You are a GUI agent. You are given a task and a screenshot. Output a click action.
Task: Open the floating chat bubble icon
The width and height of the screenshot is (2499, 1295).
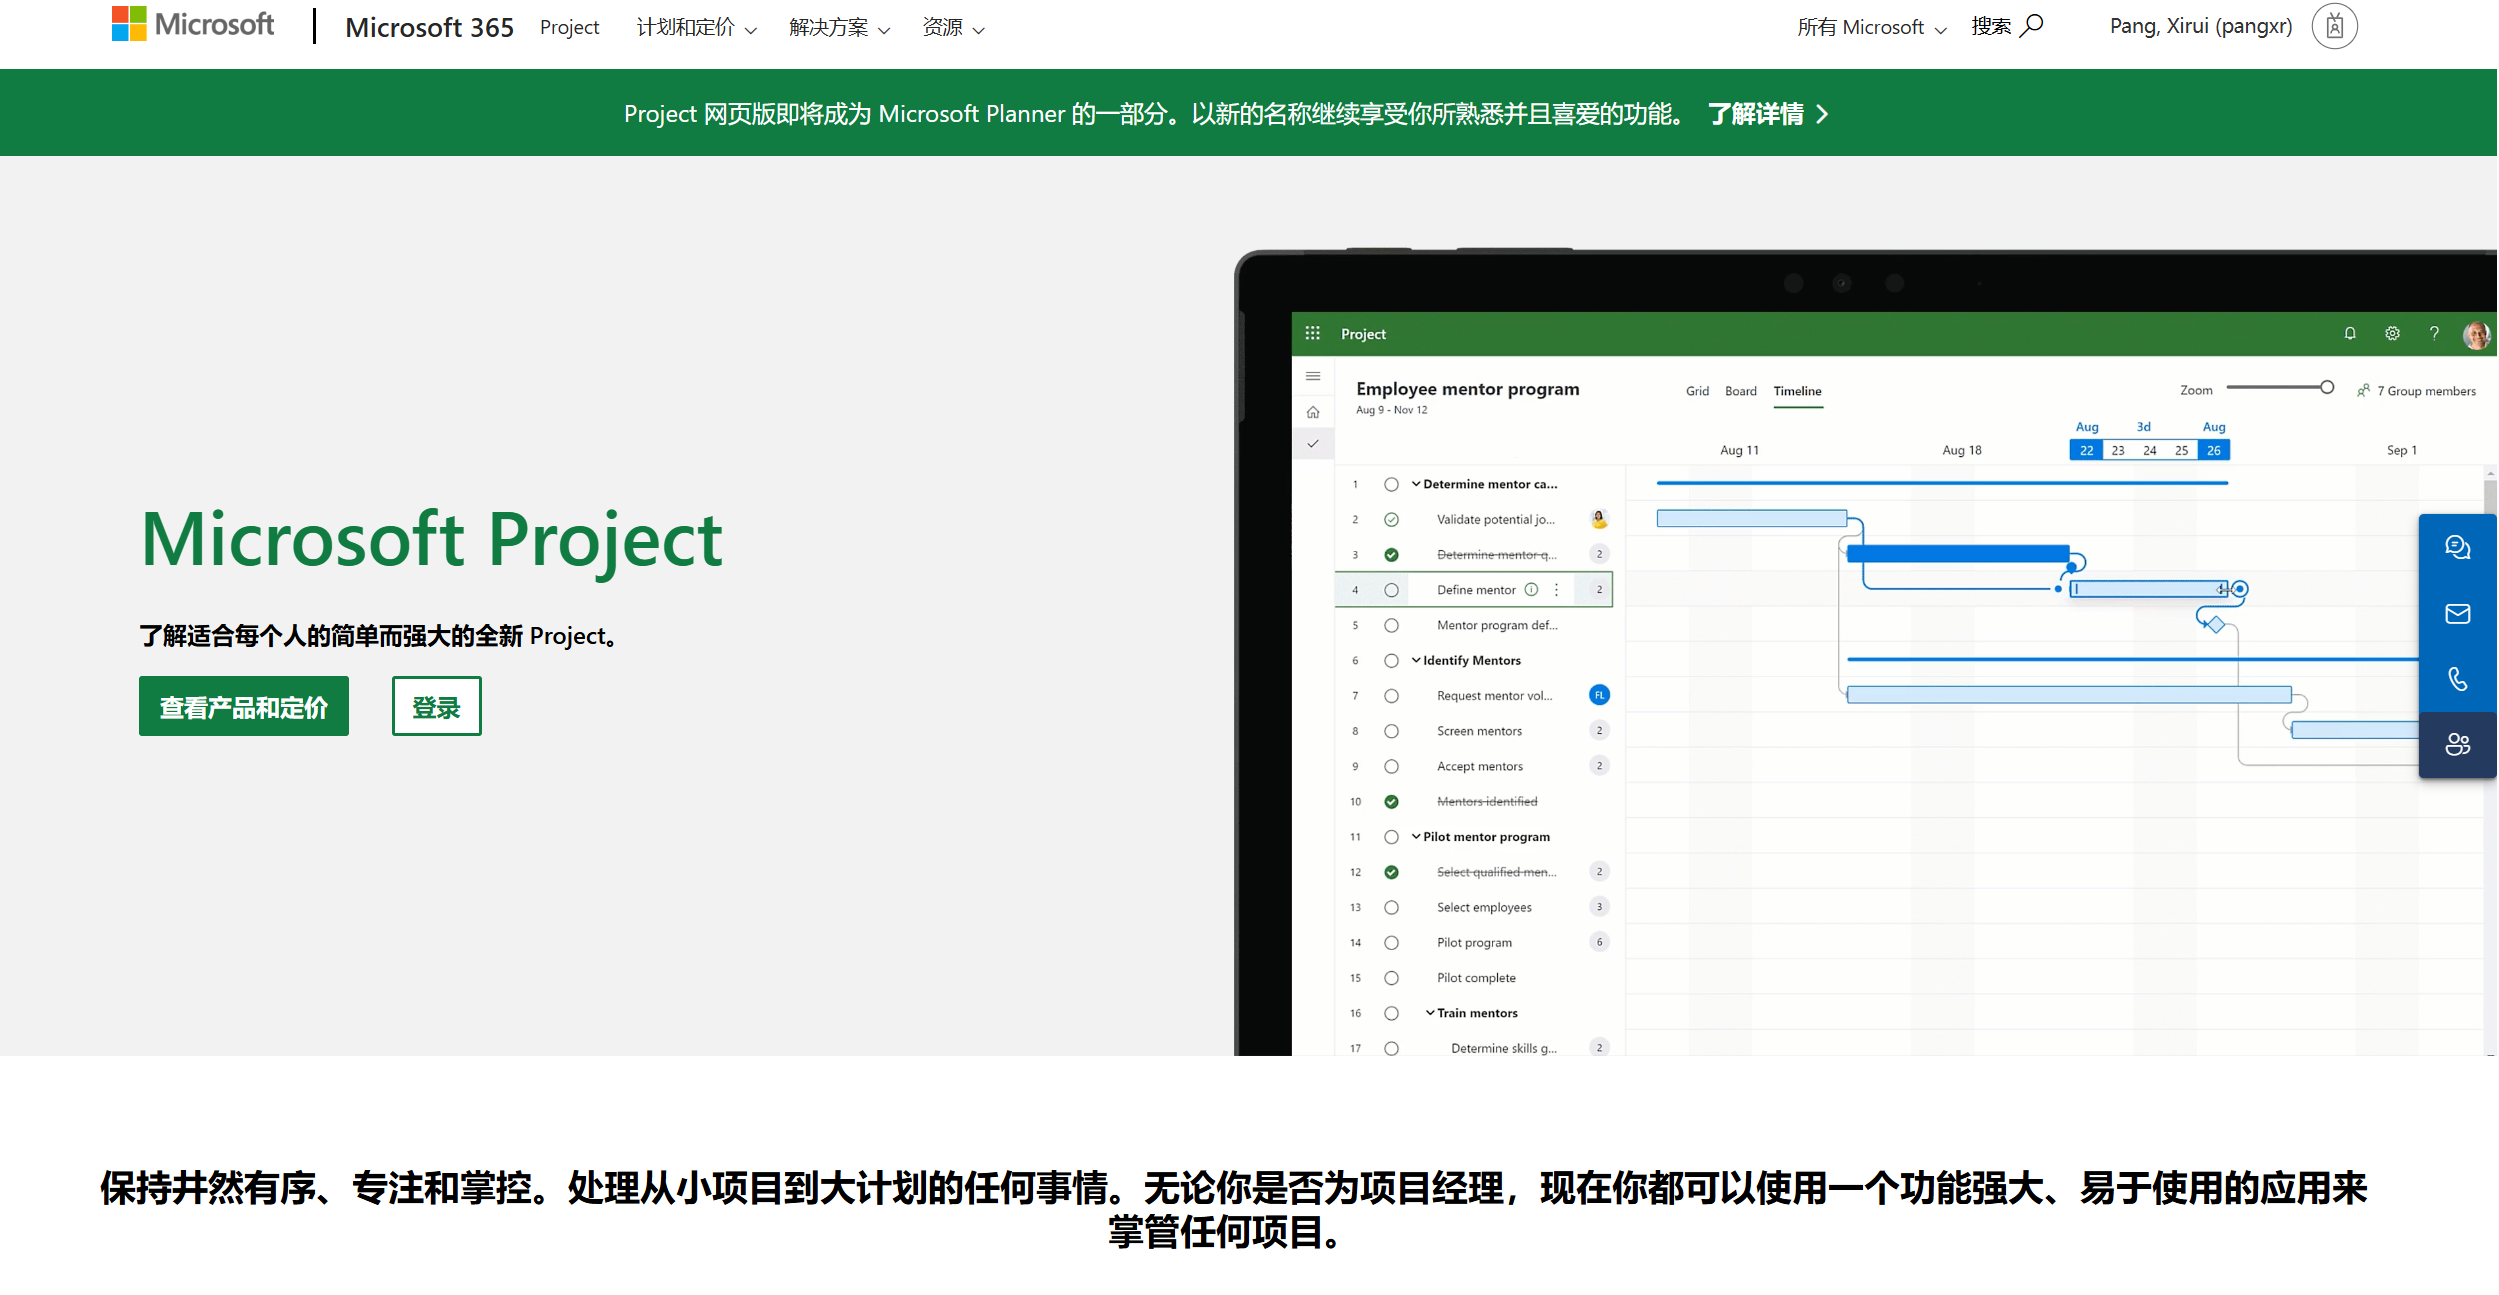[2457, 547]
